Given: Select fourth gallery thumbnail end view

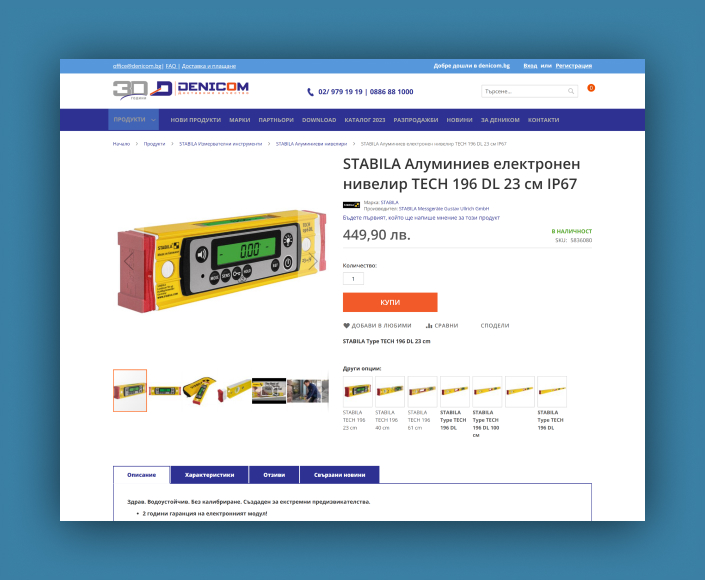Looking at the screenshot, I should click(234, 390).
